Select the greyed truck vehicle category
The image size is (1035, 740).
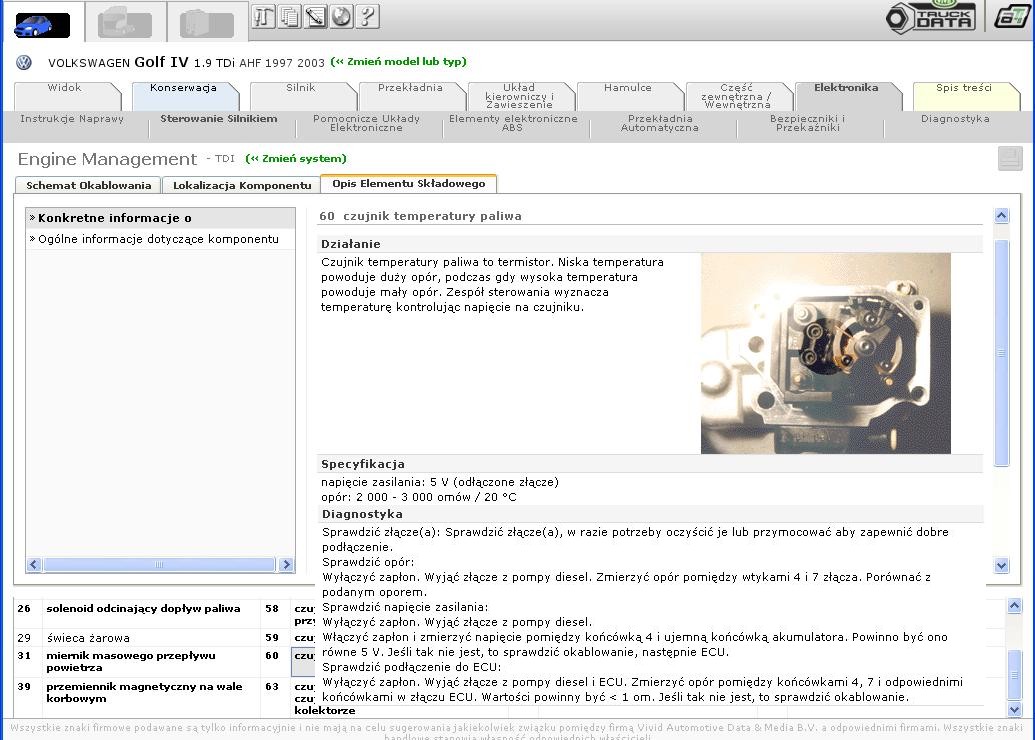point(125,24)
